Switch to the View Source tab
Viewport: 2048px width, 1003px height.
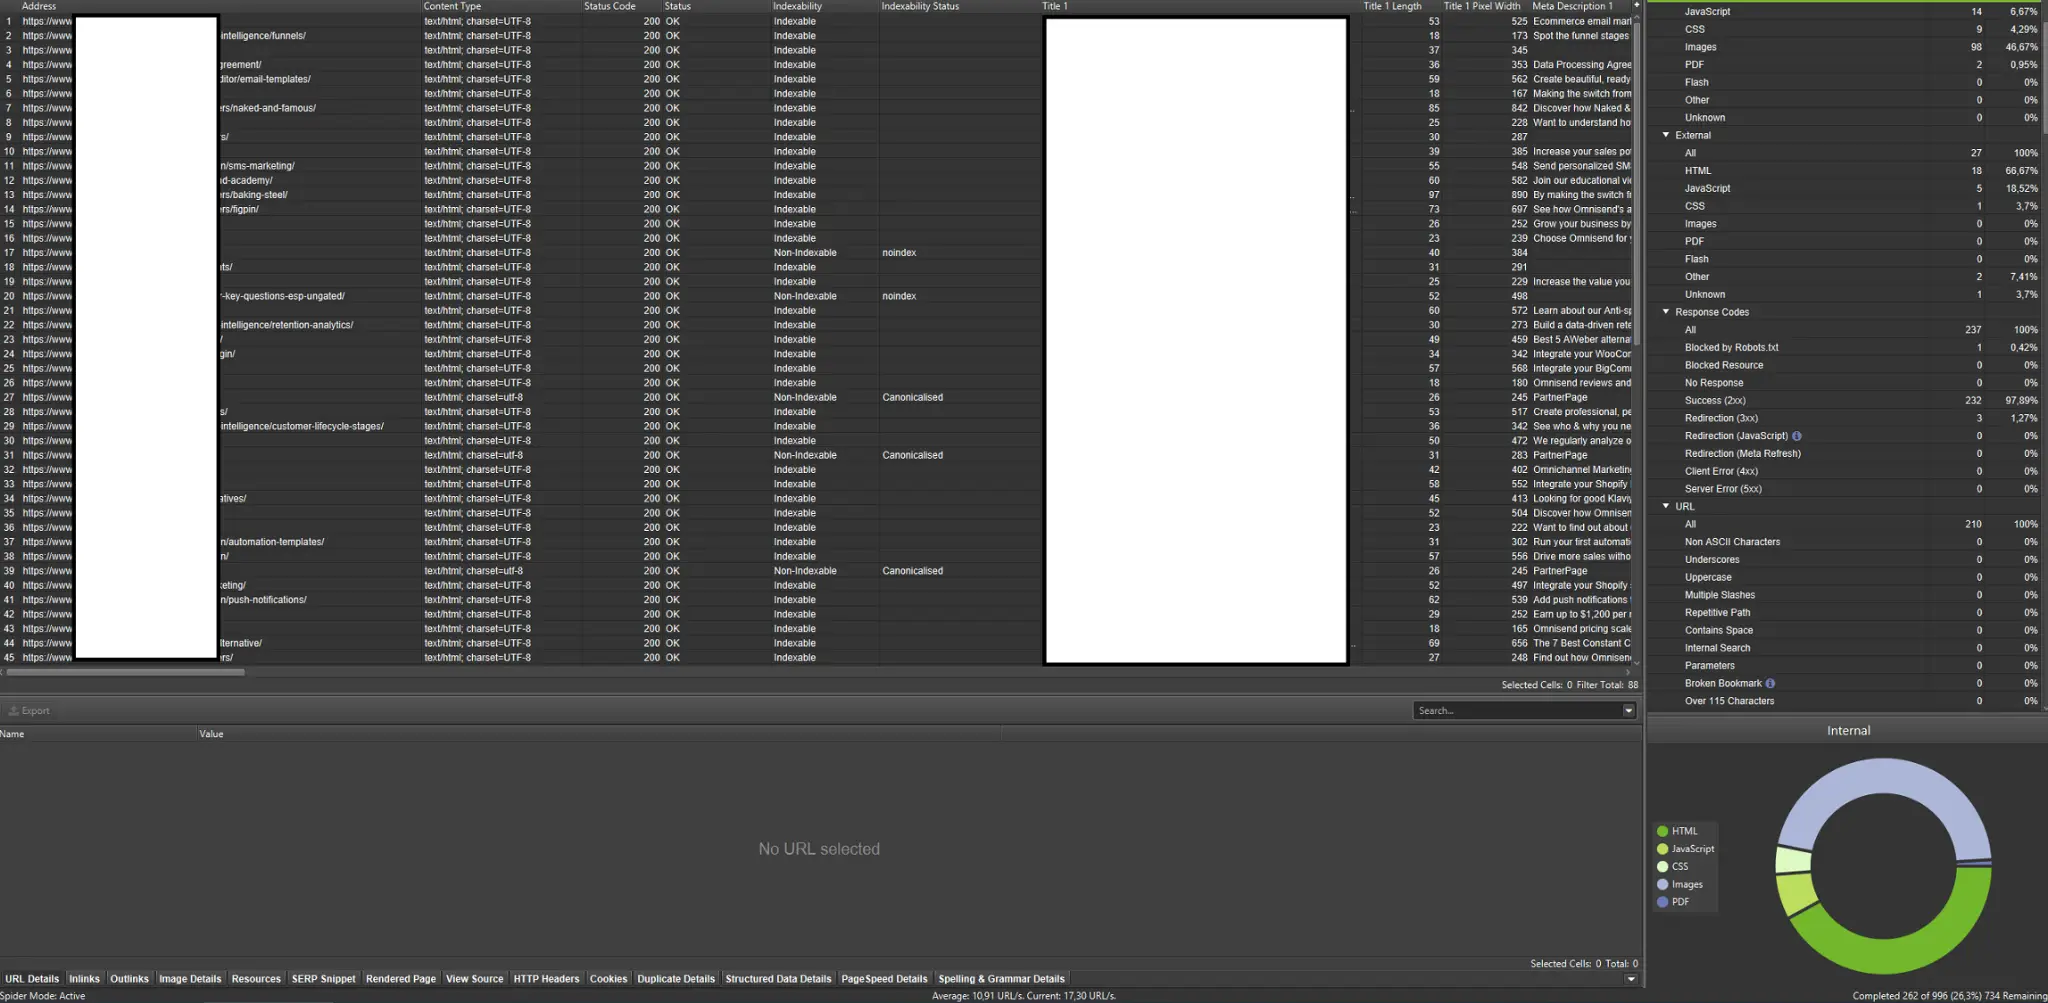click(474, 979)
